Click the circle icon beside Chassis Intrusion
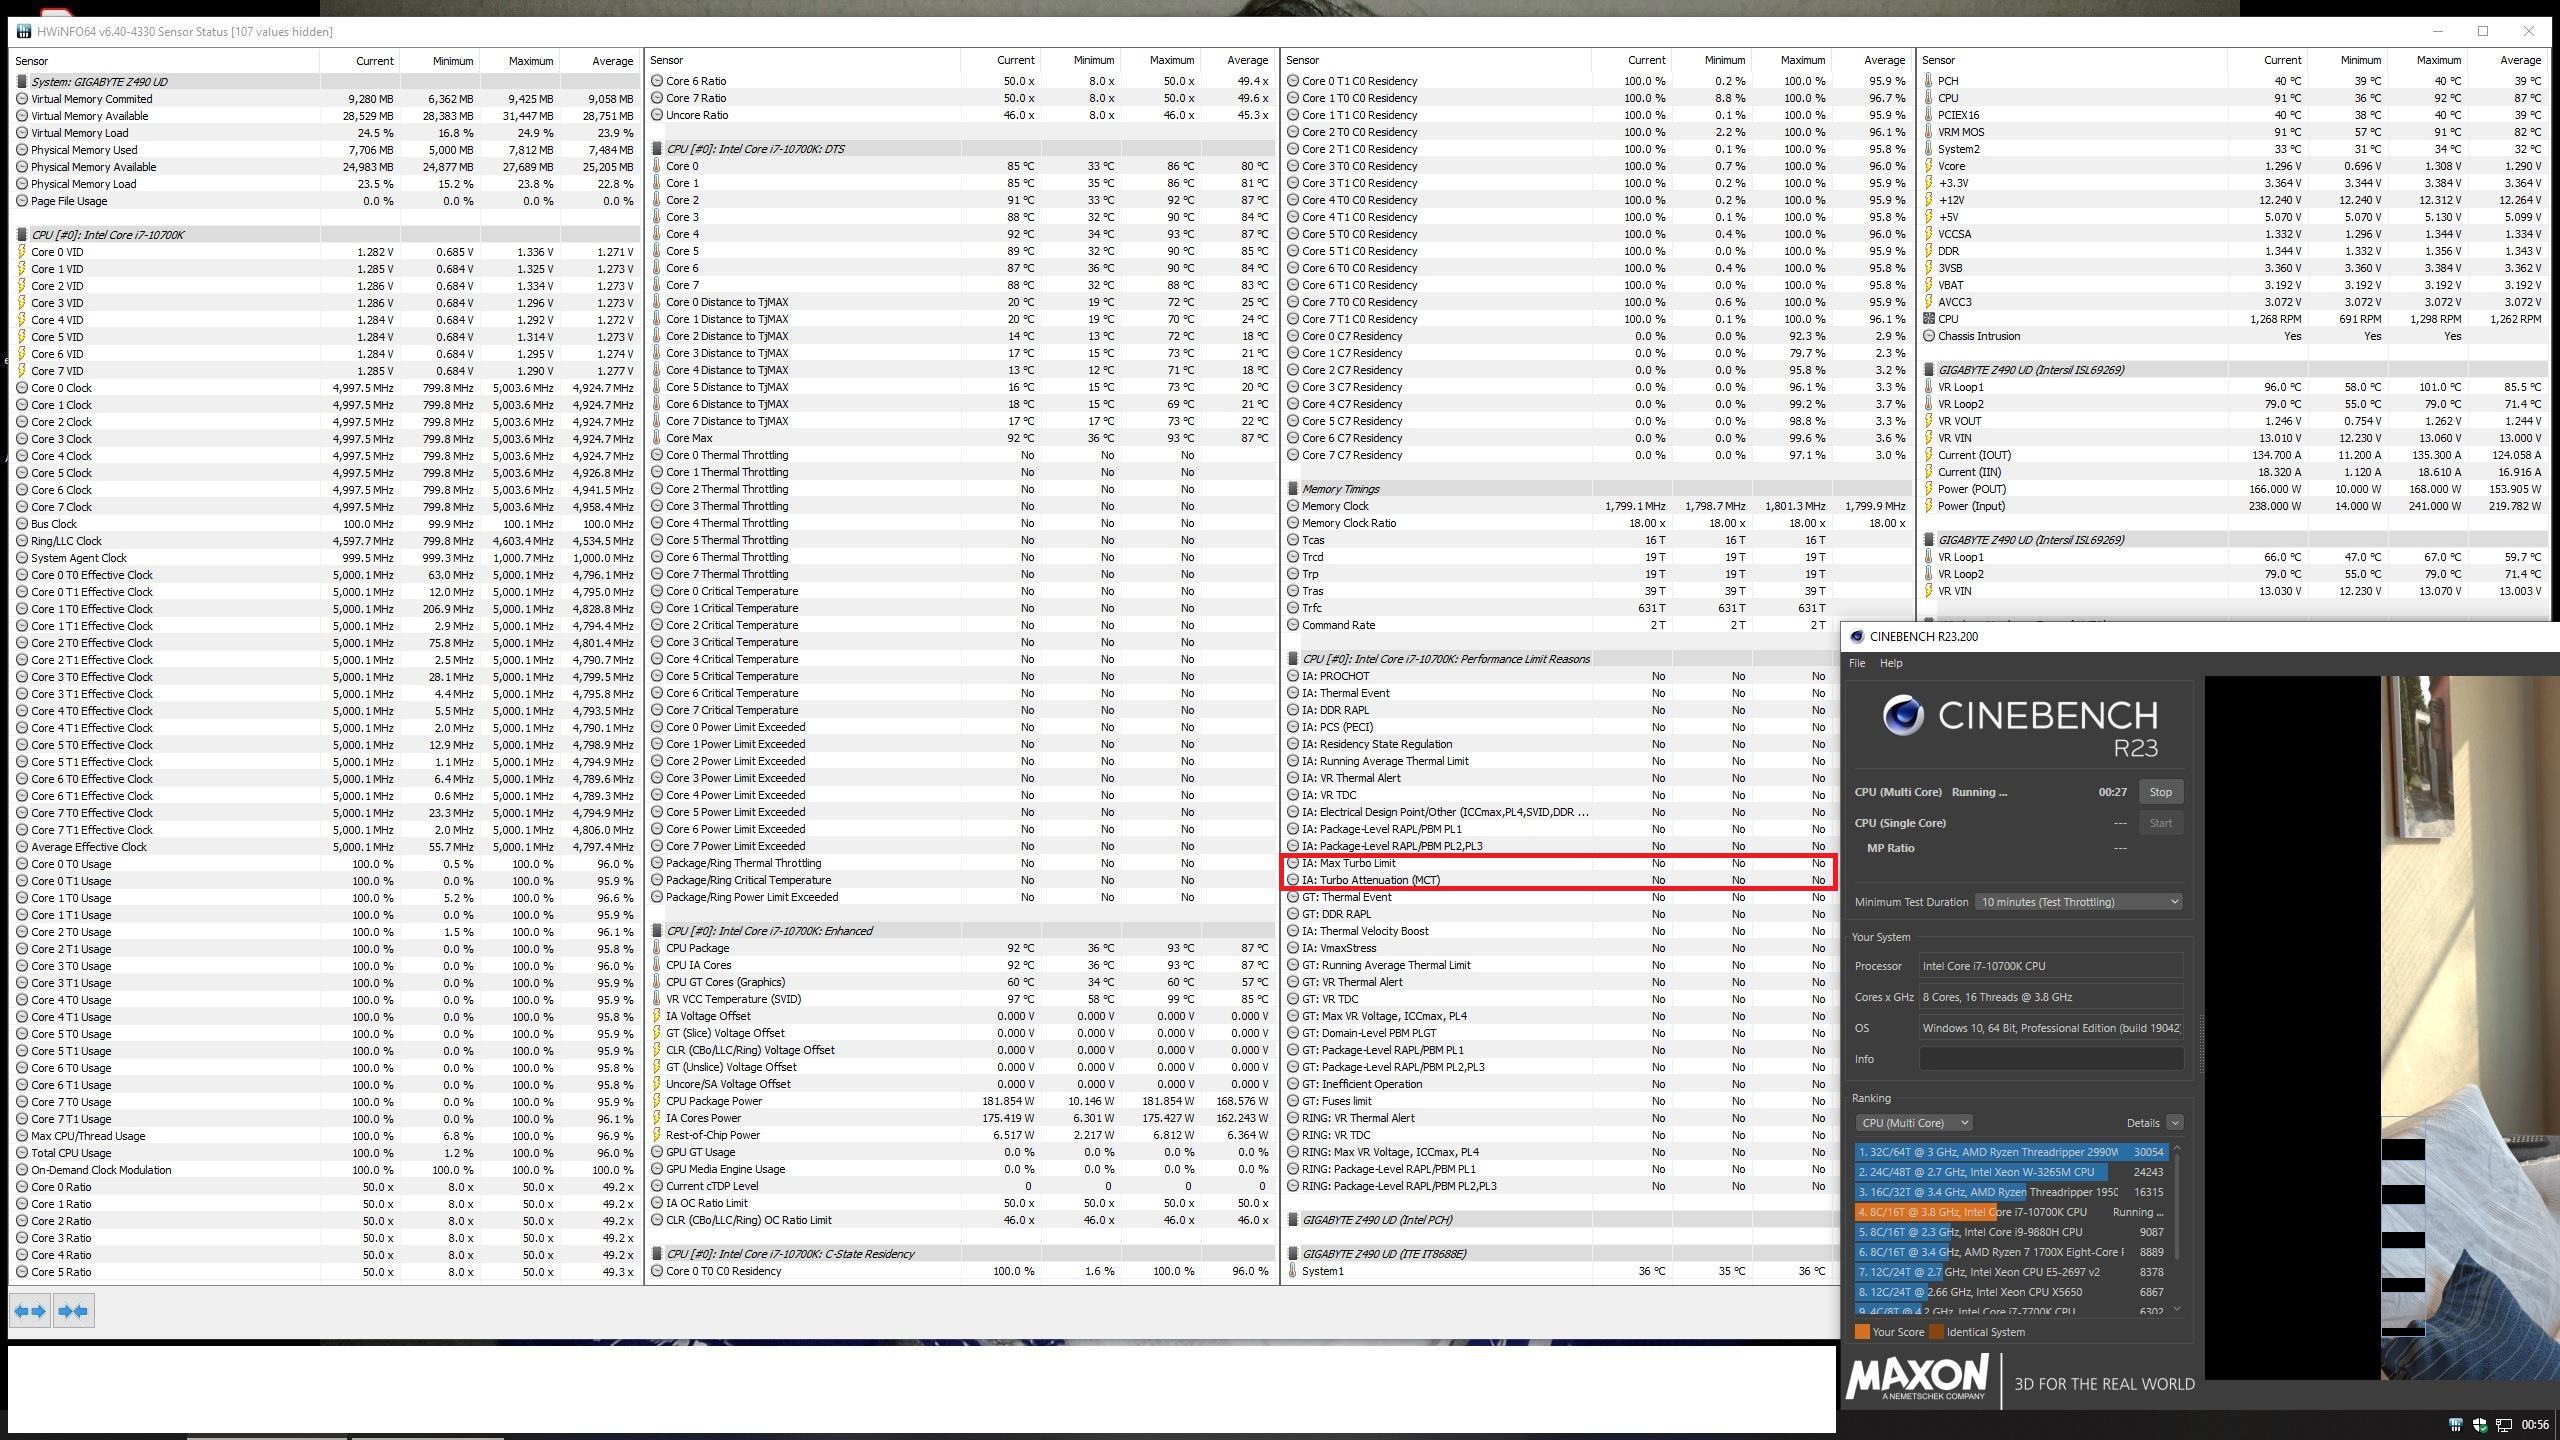This screenshot has width=2560, height=1440. click(1929, 336)
